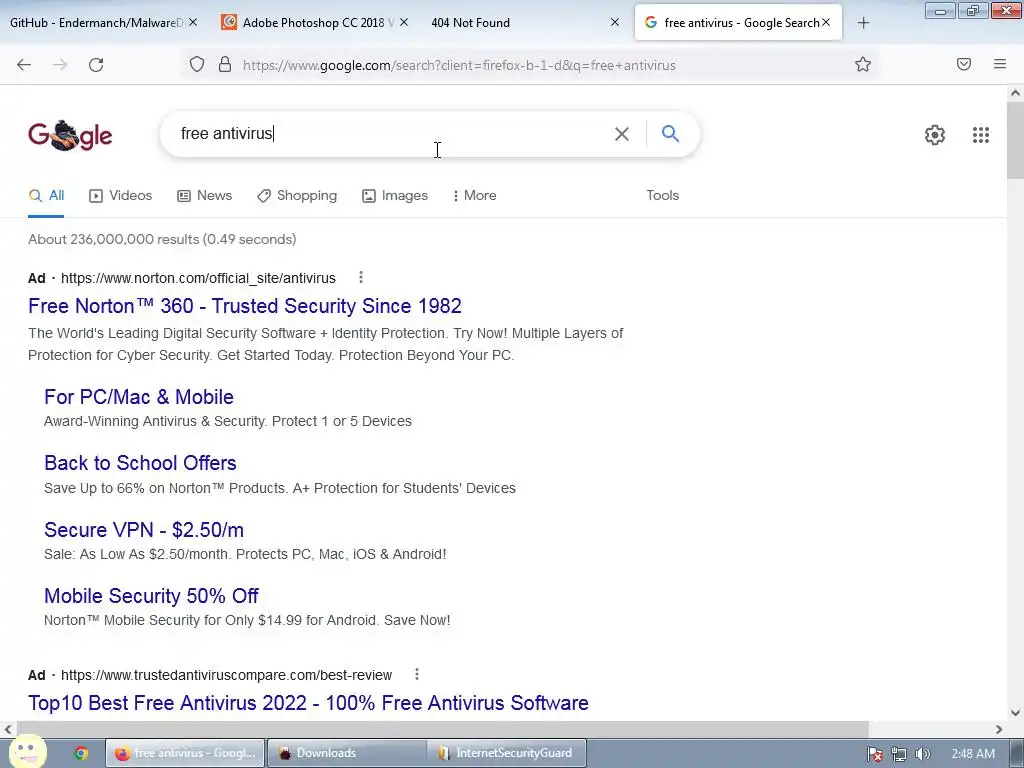The height and width of the screenshot is (768, 1024).
Task: Open For PC/Mac & Mobile link
Action: (x=139, y=397)
